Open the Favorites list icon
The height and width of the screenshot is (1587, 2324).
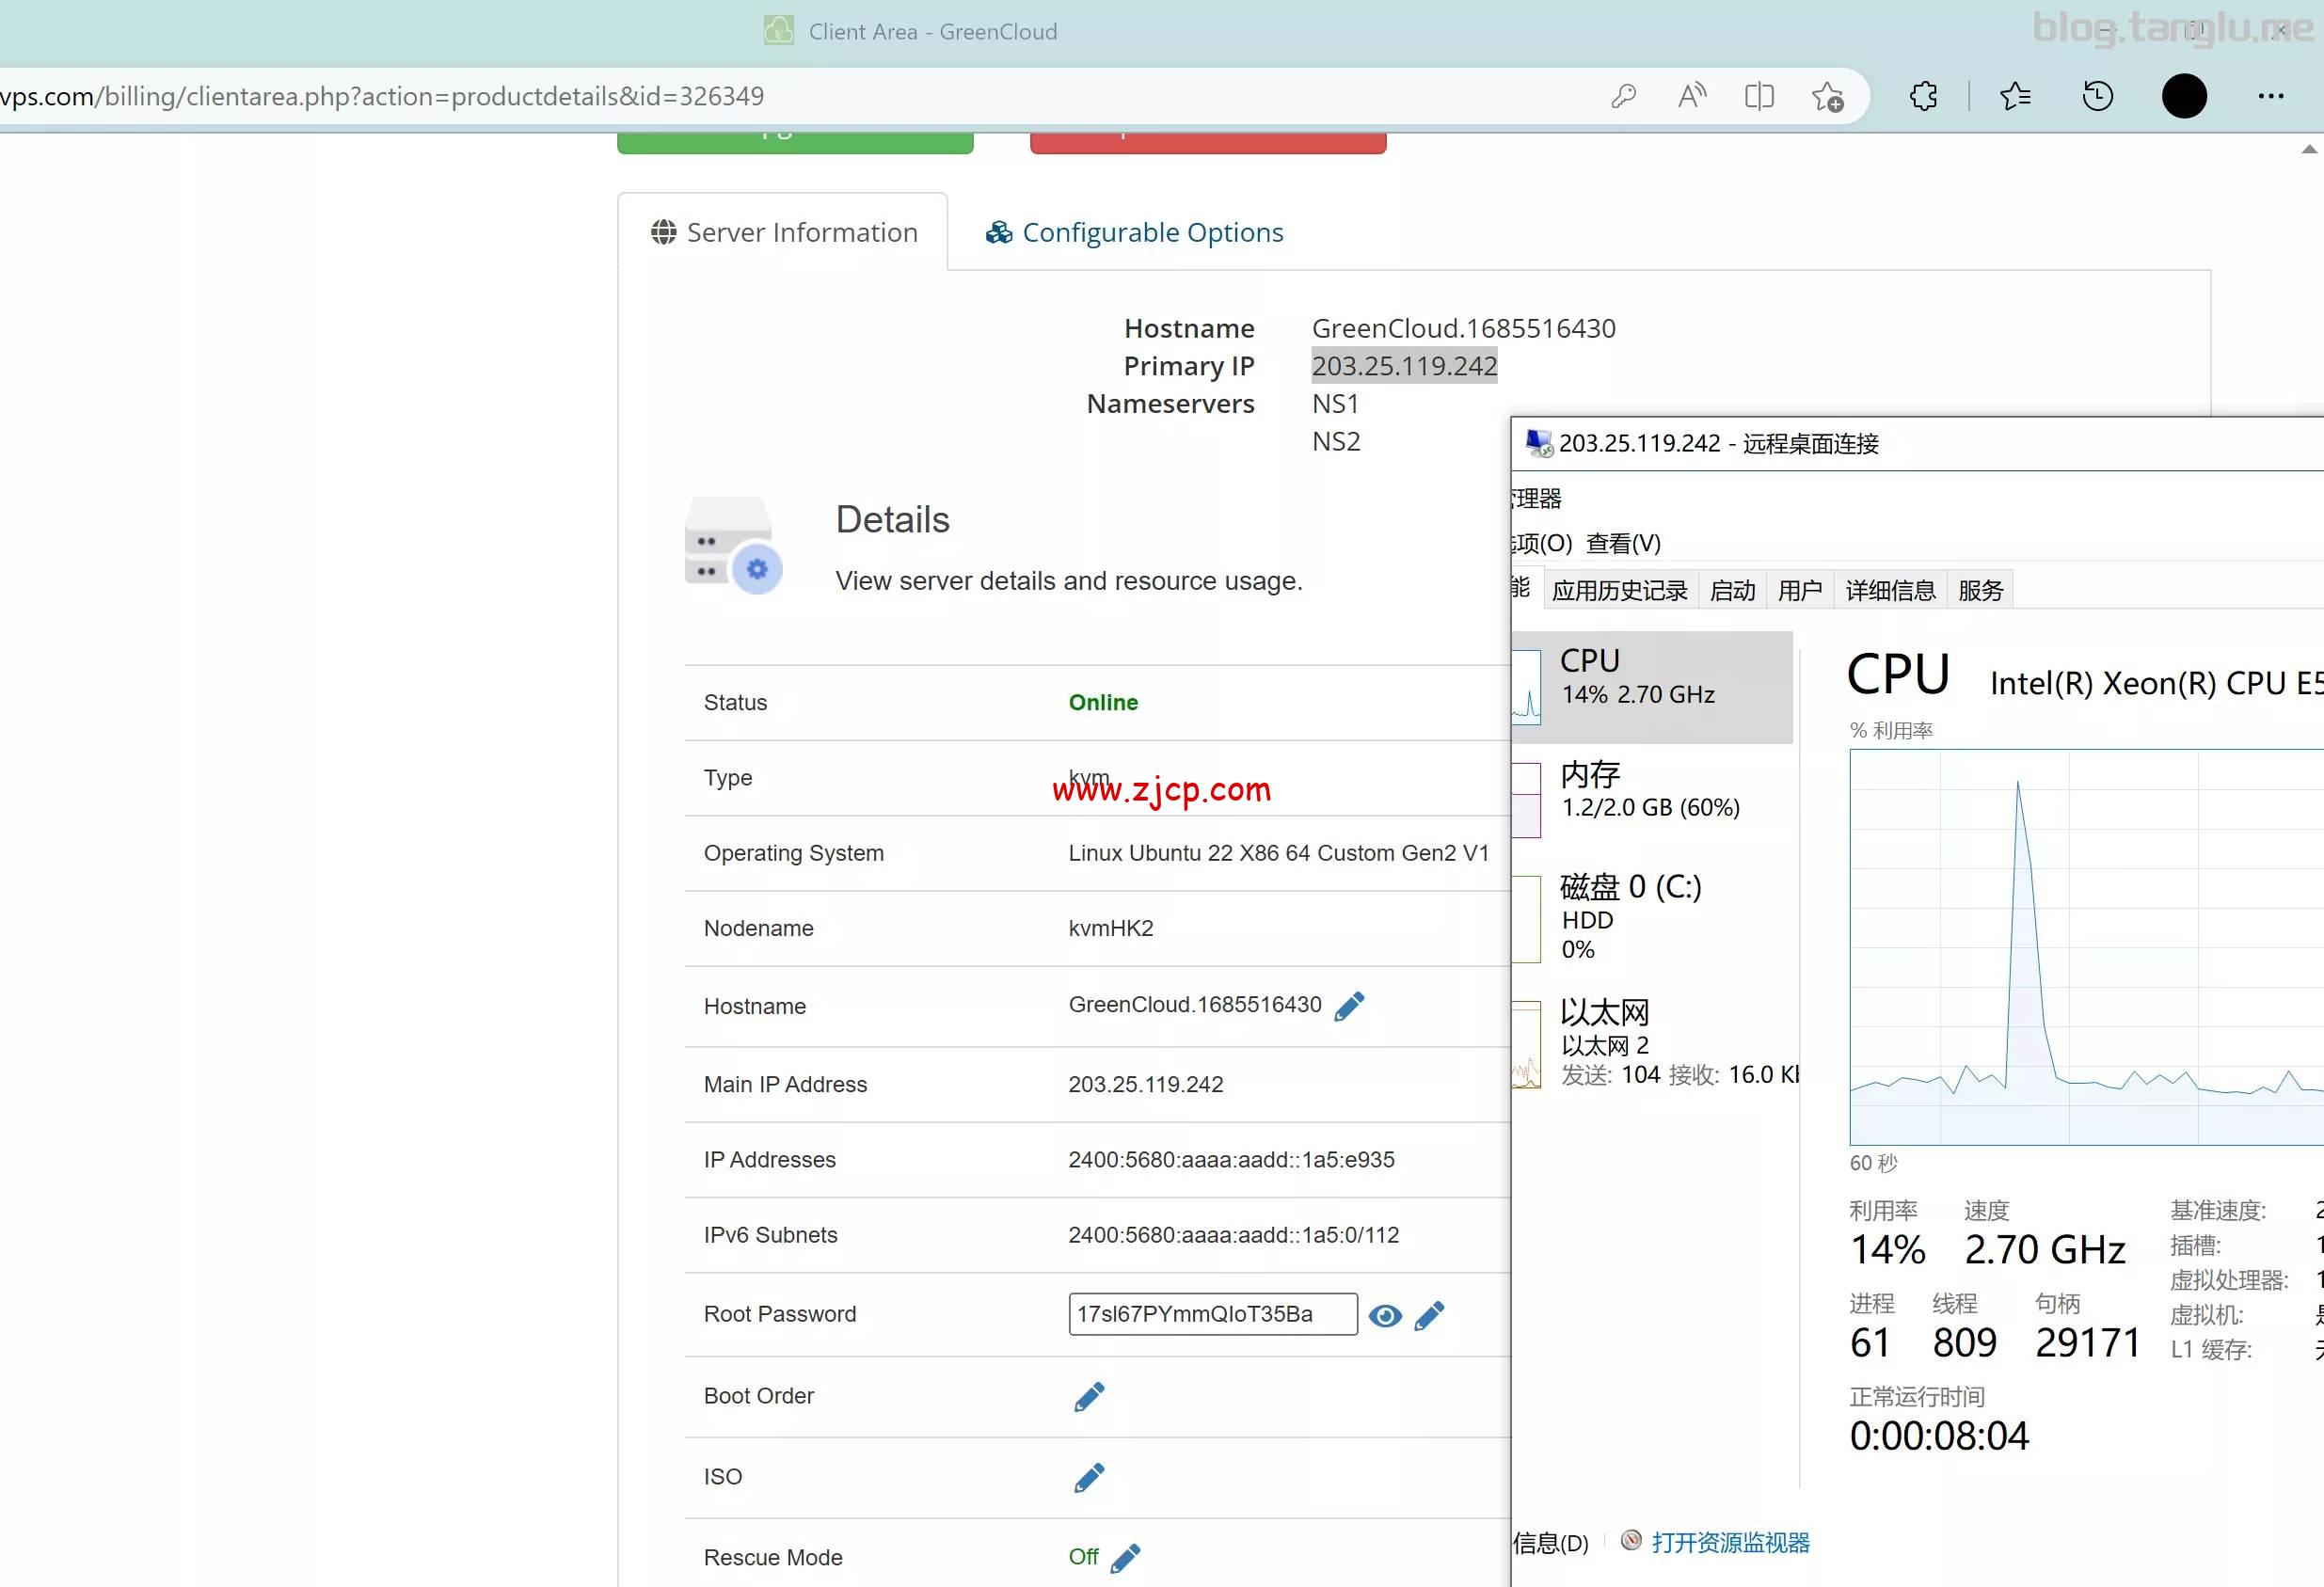[2014, 96]
